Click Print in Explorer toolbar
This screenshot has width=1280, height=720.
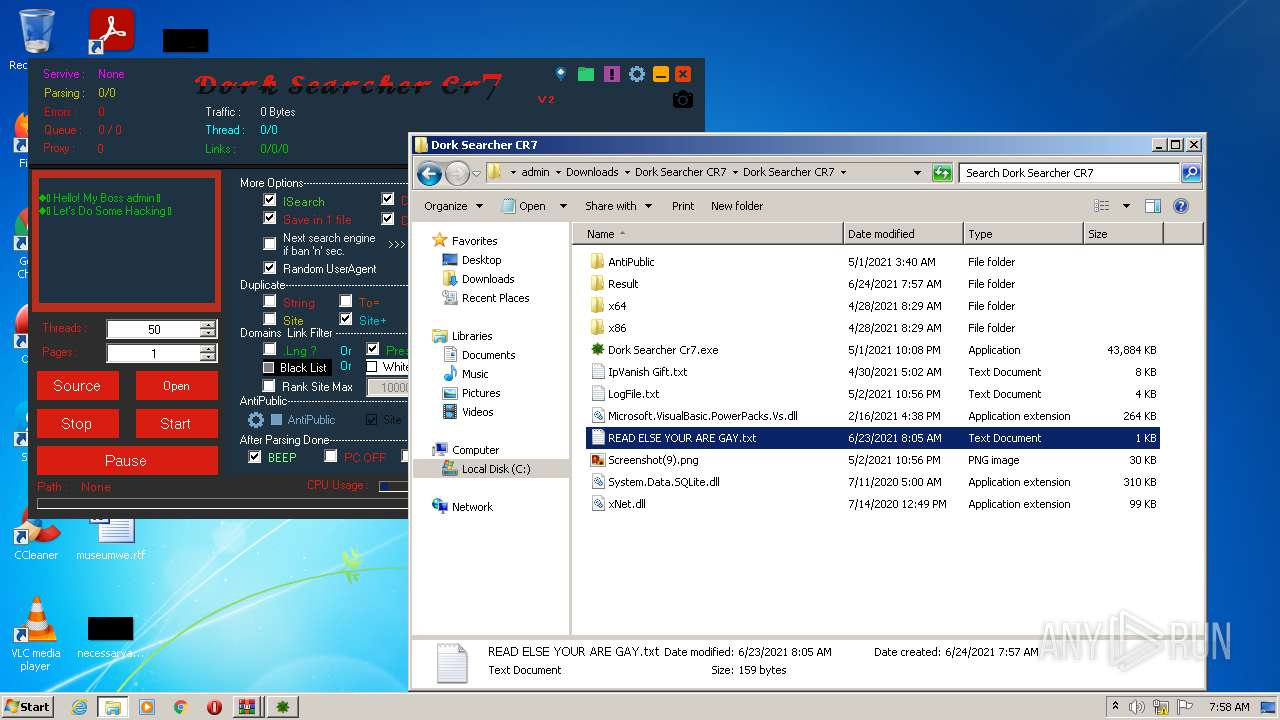(683, 206)
